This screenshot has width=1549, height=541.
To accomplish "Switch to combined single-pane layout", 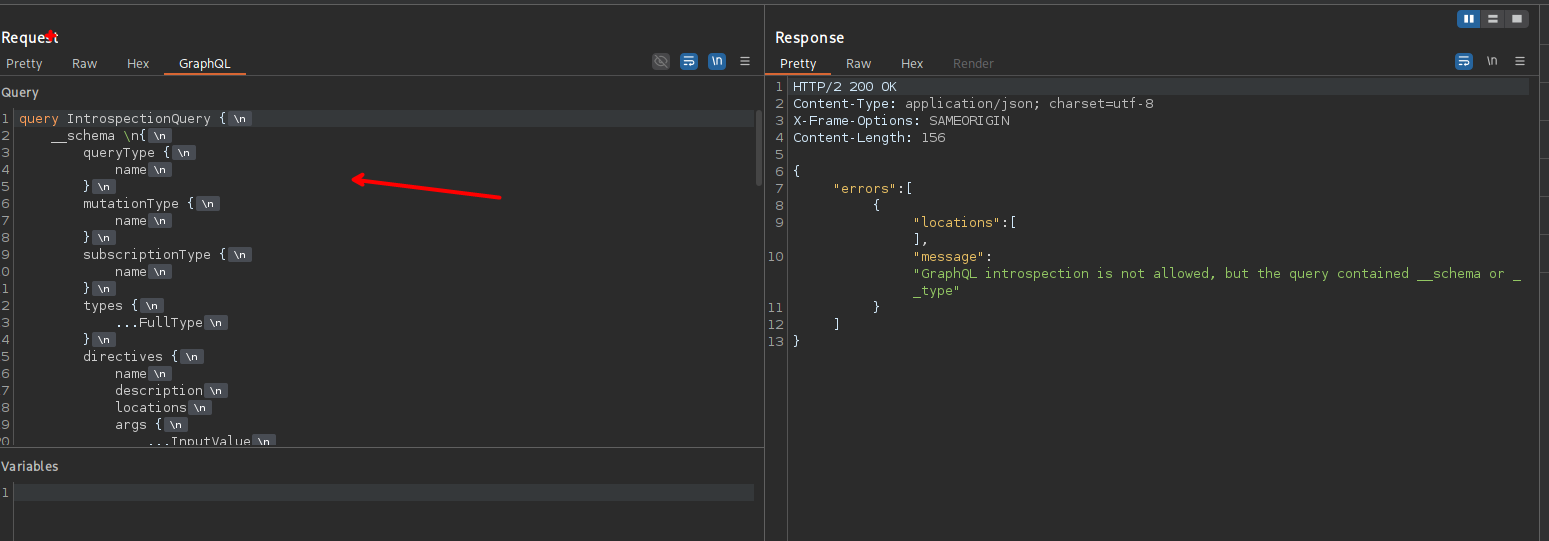I will (1517, 19).
